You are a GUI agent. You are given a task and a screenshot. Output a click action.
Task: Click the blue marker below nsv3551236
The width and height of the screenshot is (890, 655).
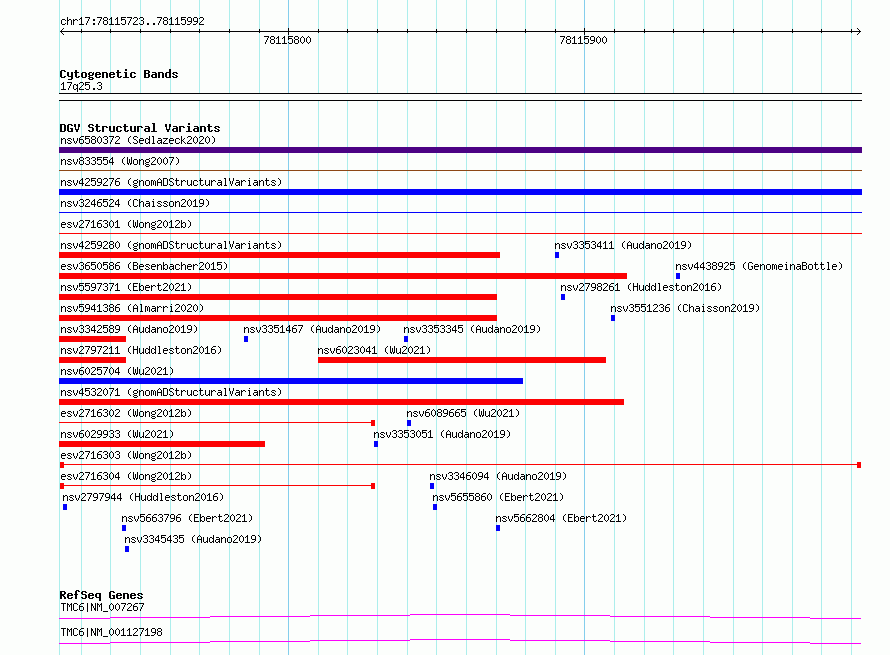tap(613, 318)
